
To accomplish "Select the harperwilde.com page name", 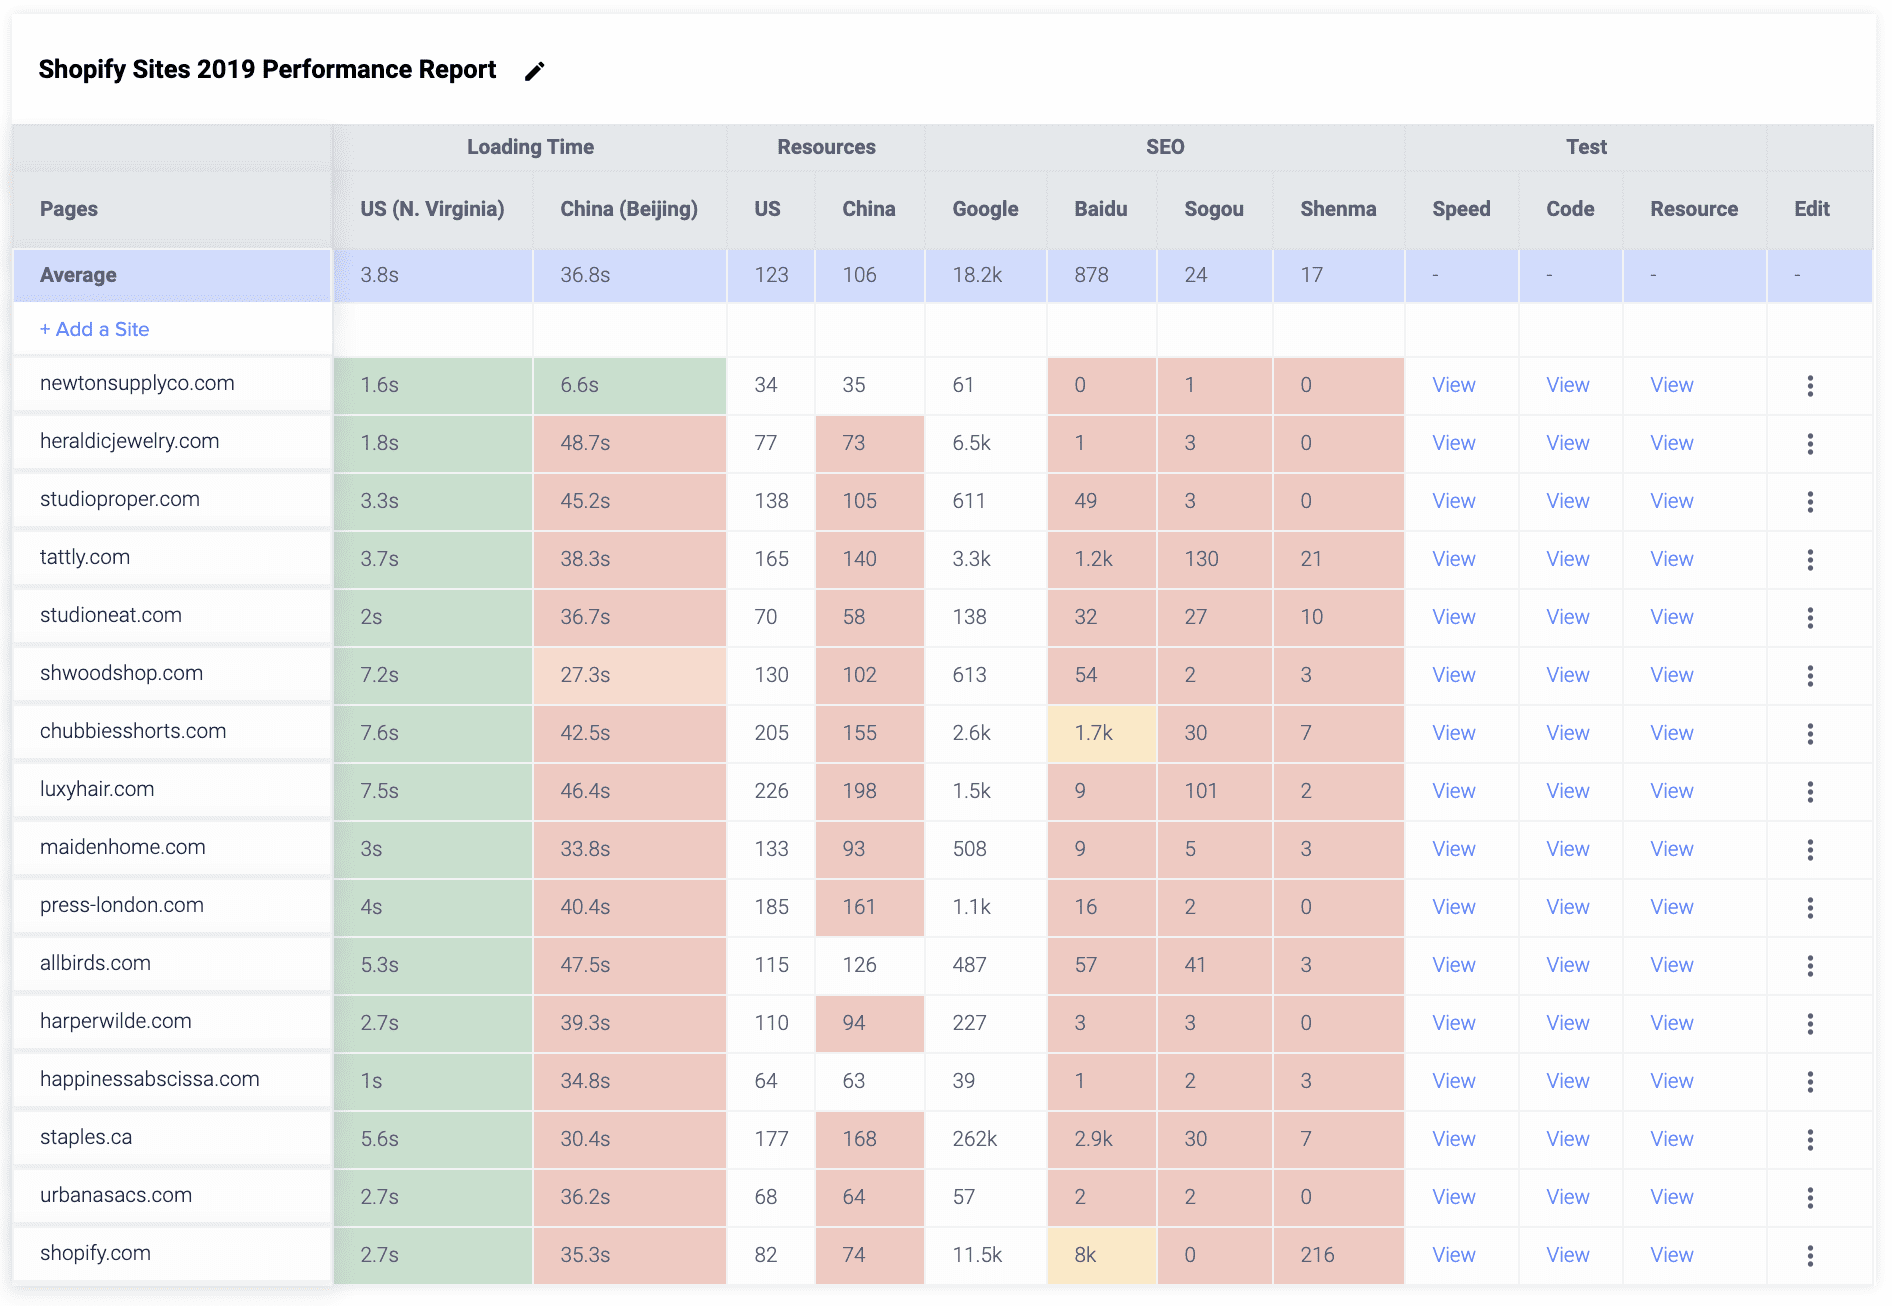I will [x=116, y=1021].
